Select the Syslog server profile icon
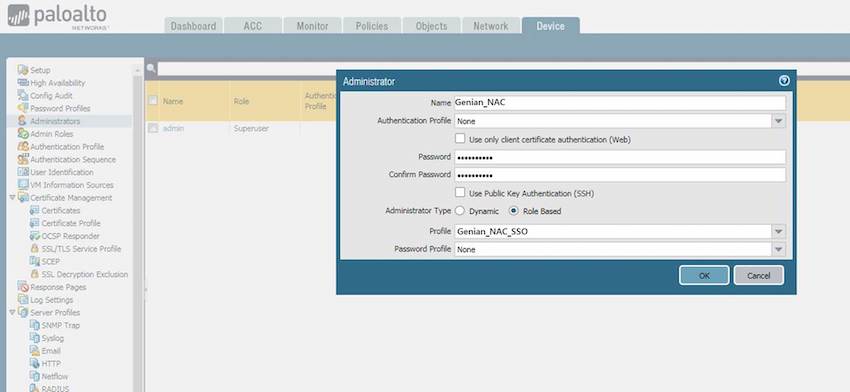Image resolution: width=850 pixels, height=392 pixels. [x=35, y=338]
